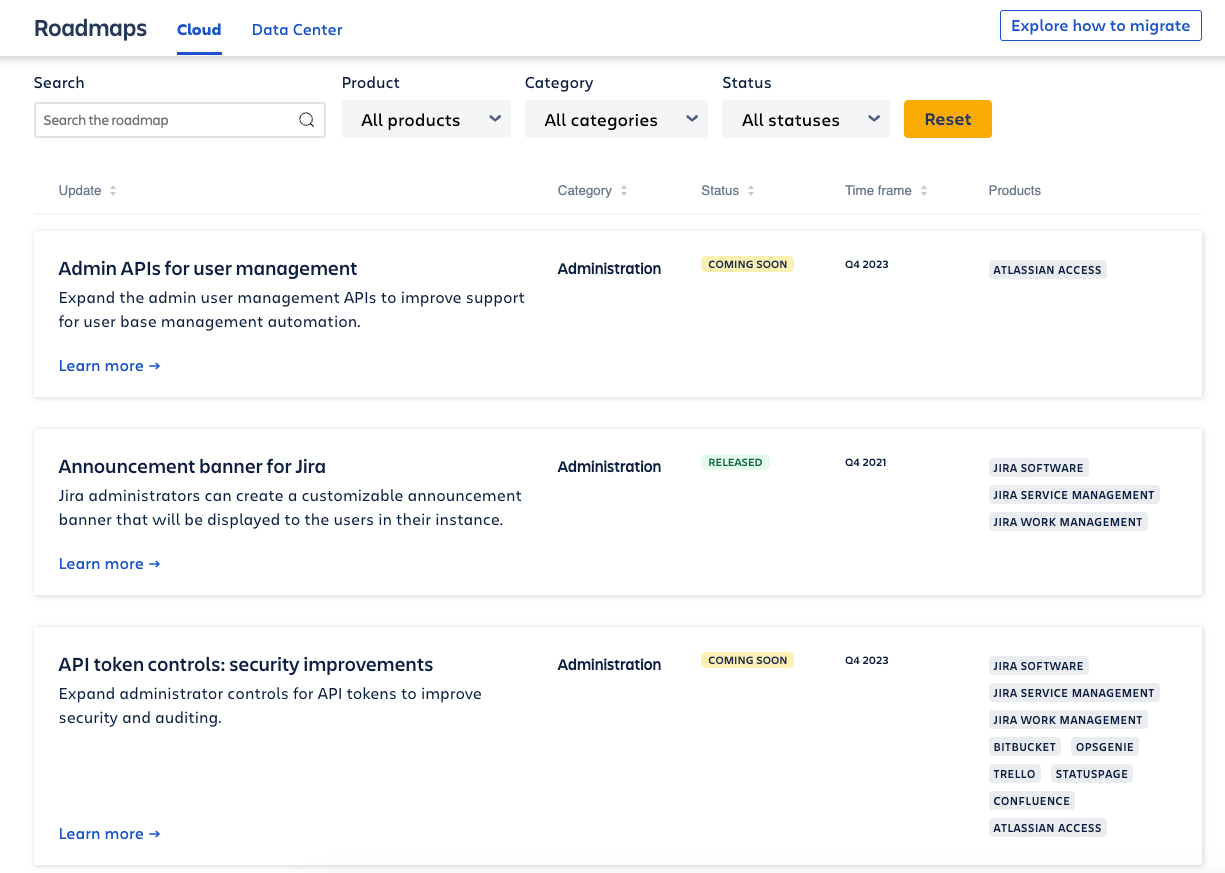Click the Products column header
1225x873 pixels.
click(x=1015, y=191)
